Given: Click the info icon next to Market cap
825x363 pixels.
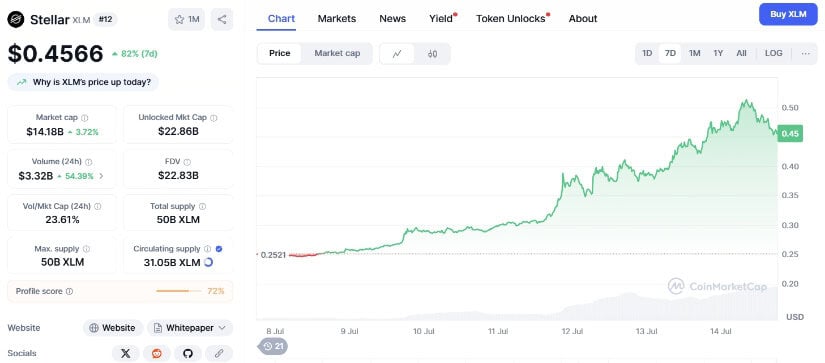Looking at the screenshot, I should [85, 118].
